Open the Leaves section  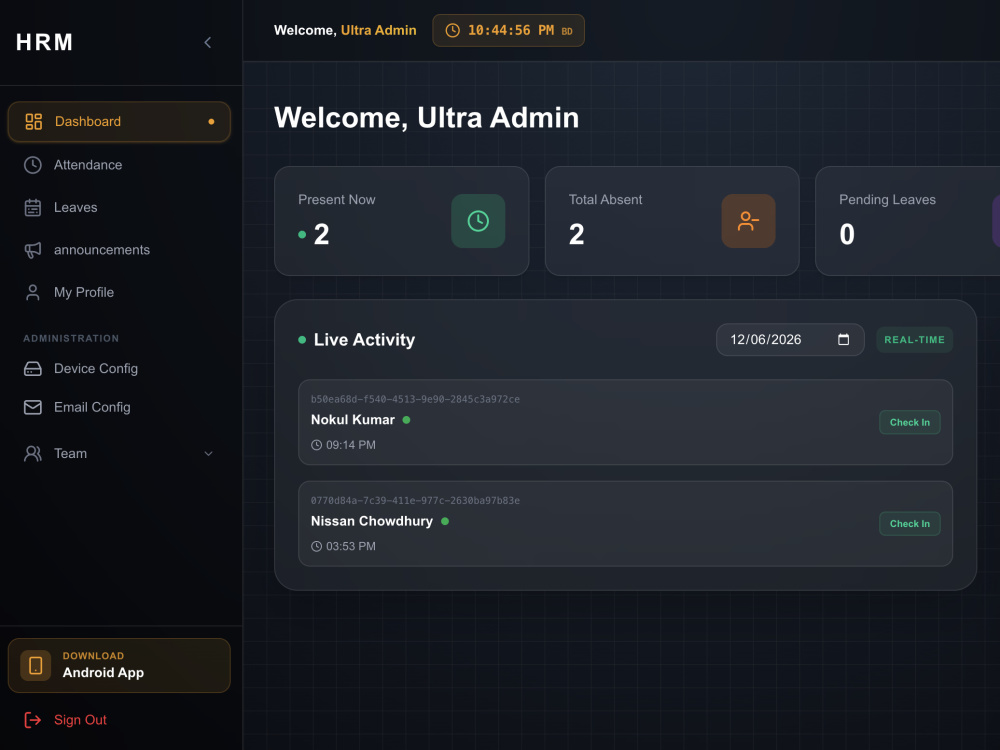tap(76, 207)
